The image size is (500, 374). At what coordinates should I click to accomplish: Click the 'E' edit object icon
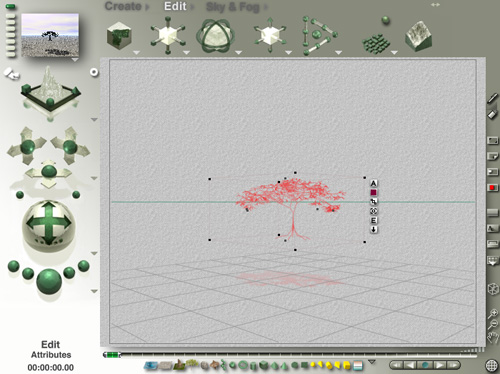pyautogui.click(x=374, y=220)
